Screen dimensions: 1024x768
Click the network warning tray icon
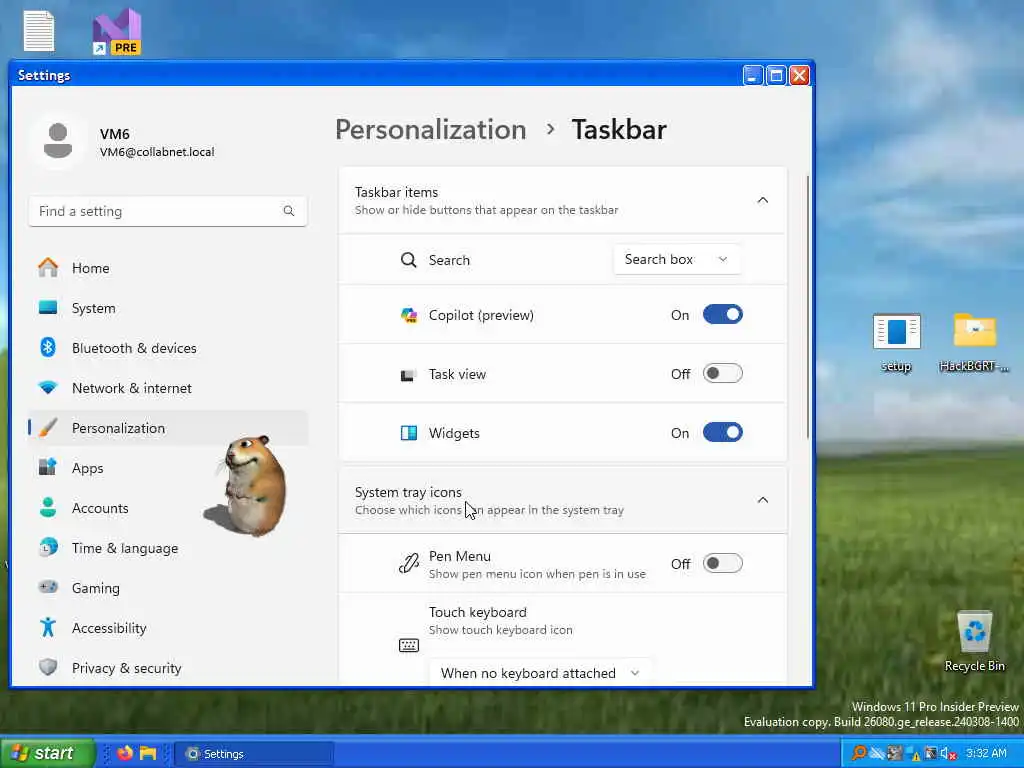pyautogui.click(x=913, y=754)
